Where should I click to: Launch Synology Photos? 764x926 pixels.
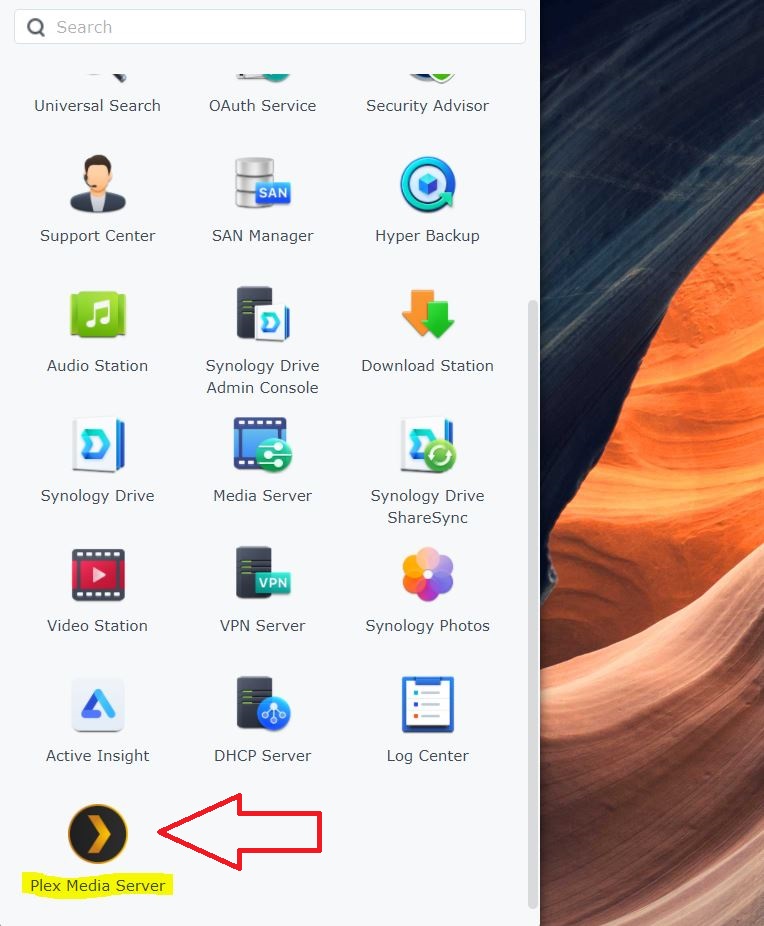pyautogui.click(x=427, y=575)
